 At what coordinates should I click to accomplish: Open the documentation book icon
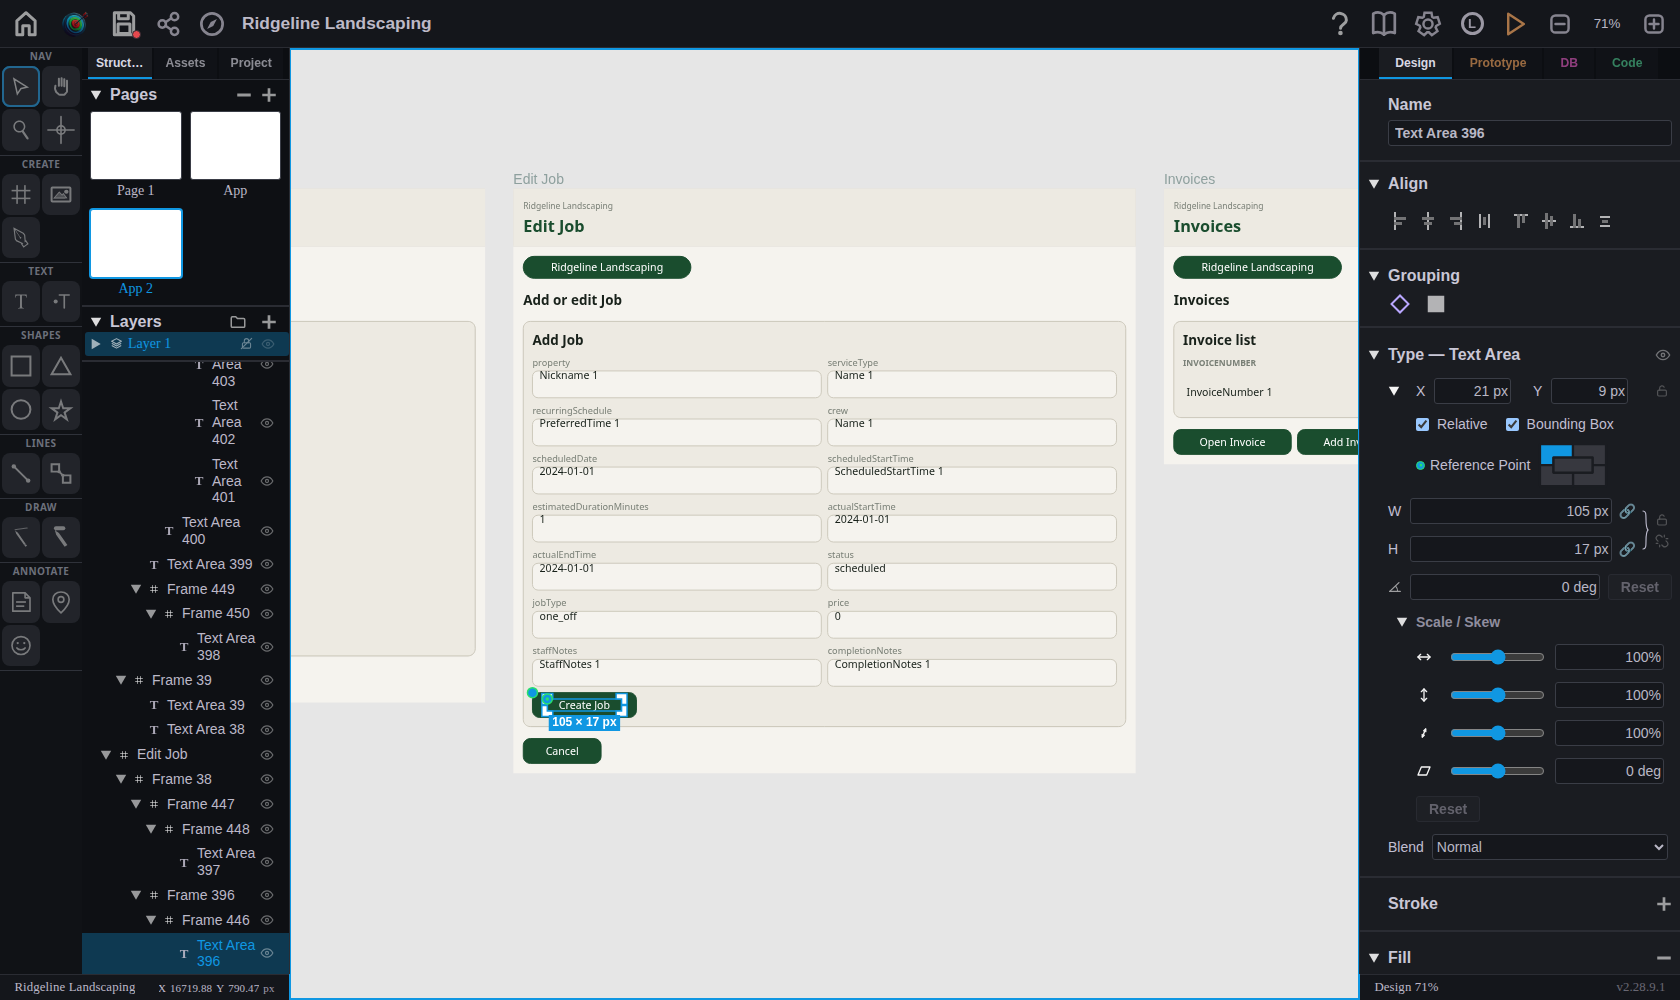tap(1384, 23)
